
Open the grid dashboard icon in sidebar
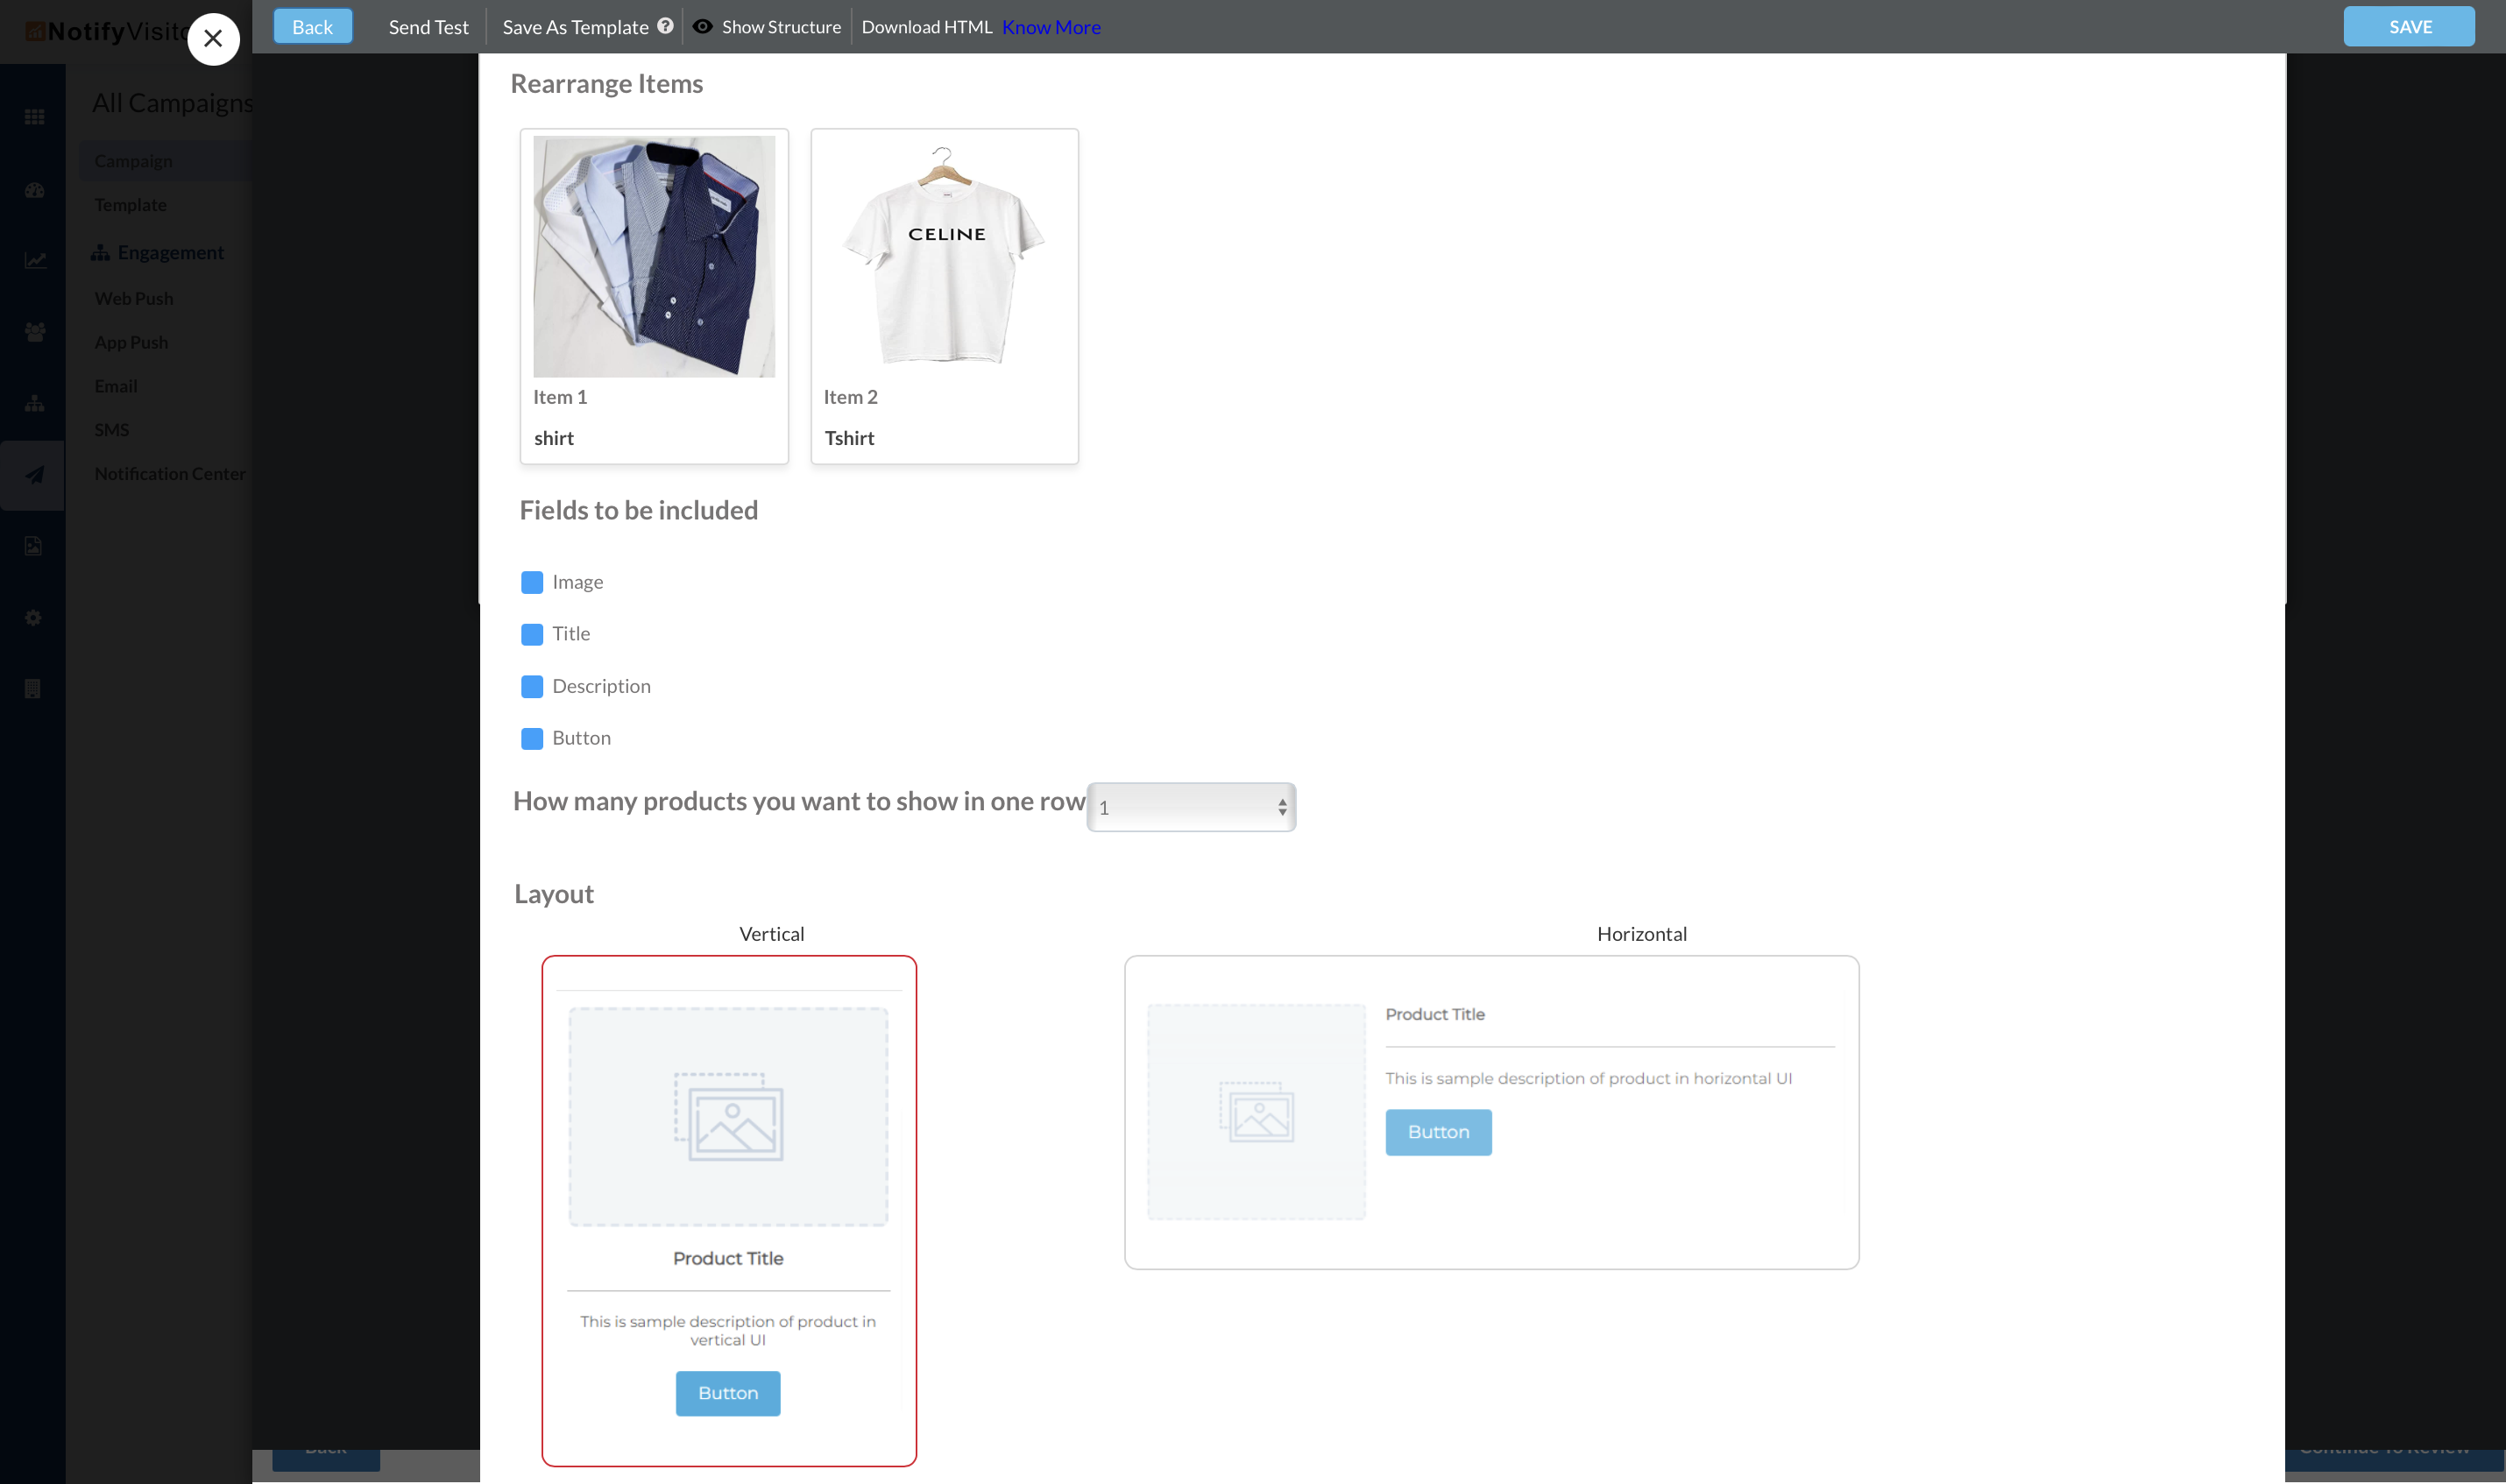pyautogui.click(x=34, y=117)
